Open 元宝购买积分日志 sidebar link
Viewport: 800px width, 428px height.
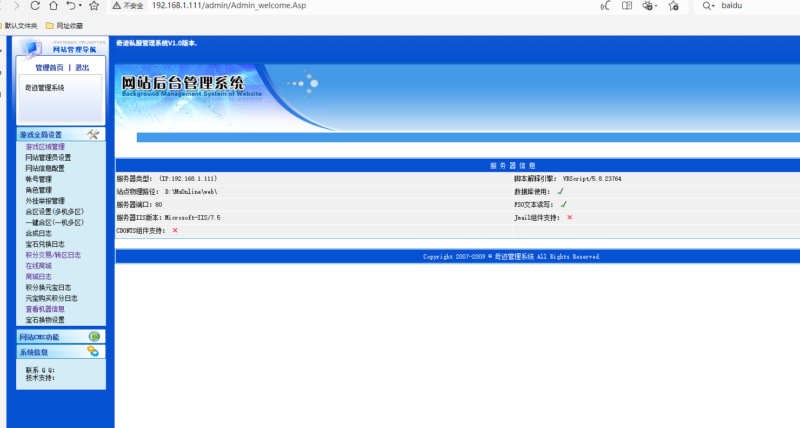click(x=52, y=298)
